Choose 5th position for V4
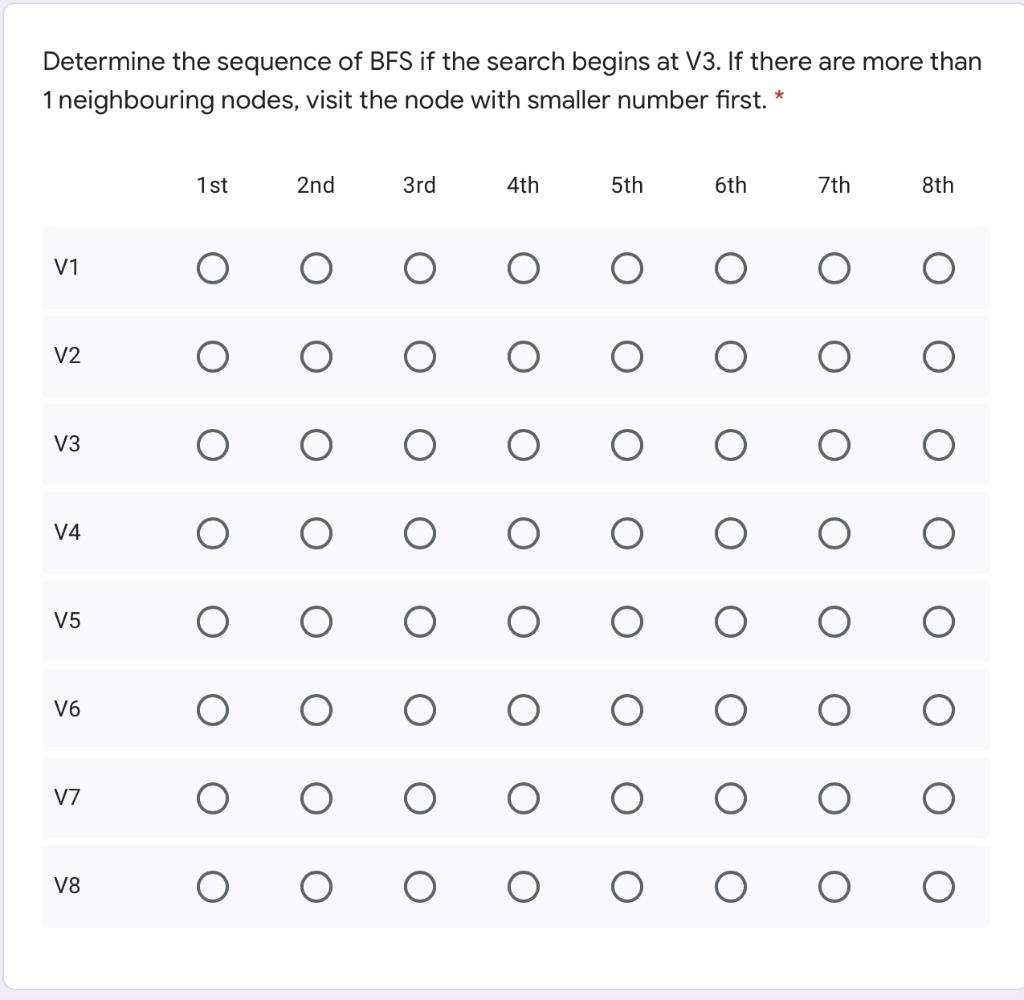 click(627, 533)
